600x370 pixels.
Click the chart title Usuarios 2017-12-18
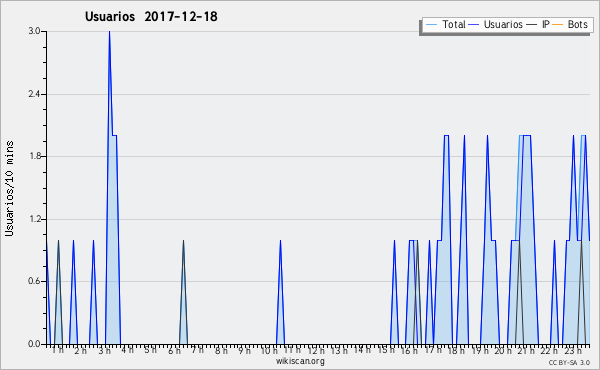click(151, 16)
